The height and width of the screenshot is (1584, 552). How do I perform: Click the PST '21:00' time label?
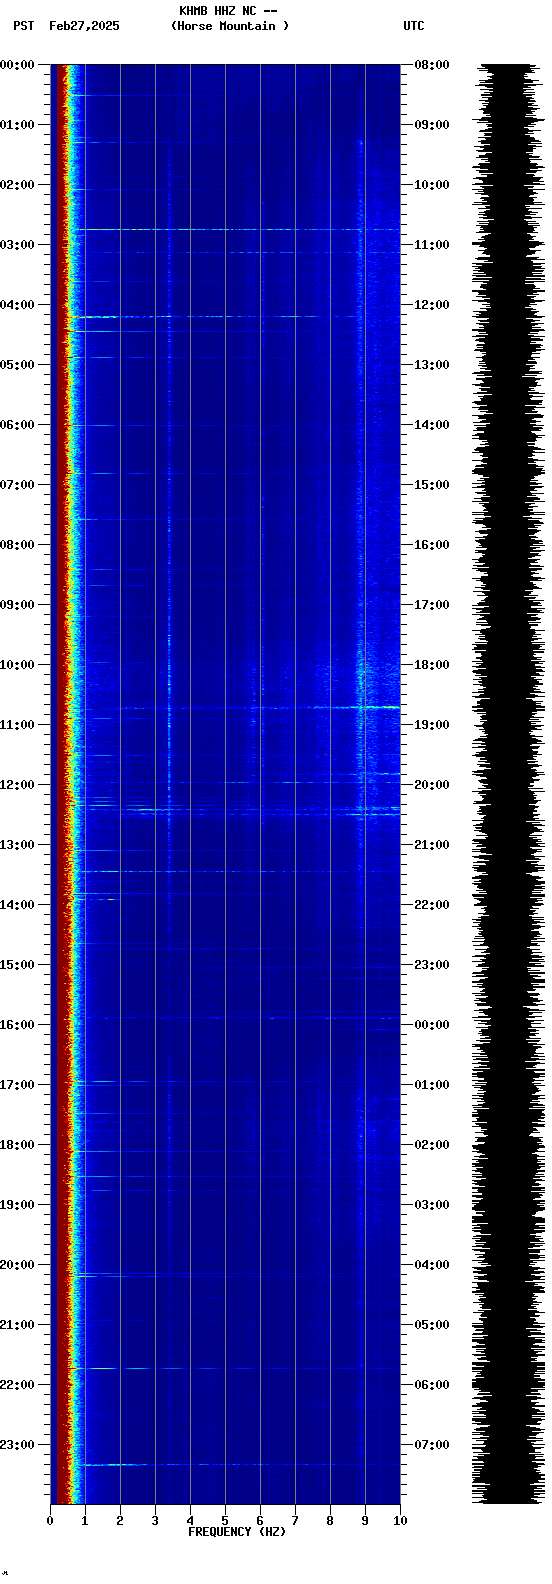(x=17, y=1325)
